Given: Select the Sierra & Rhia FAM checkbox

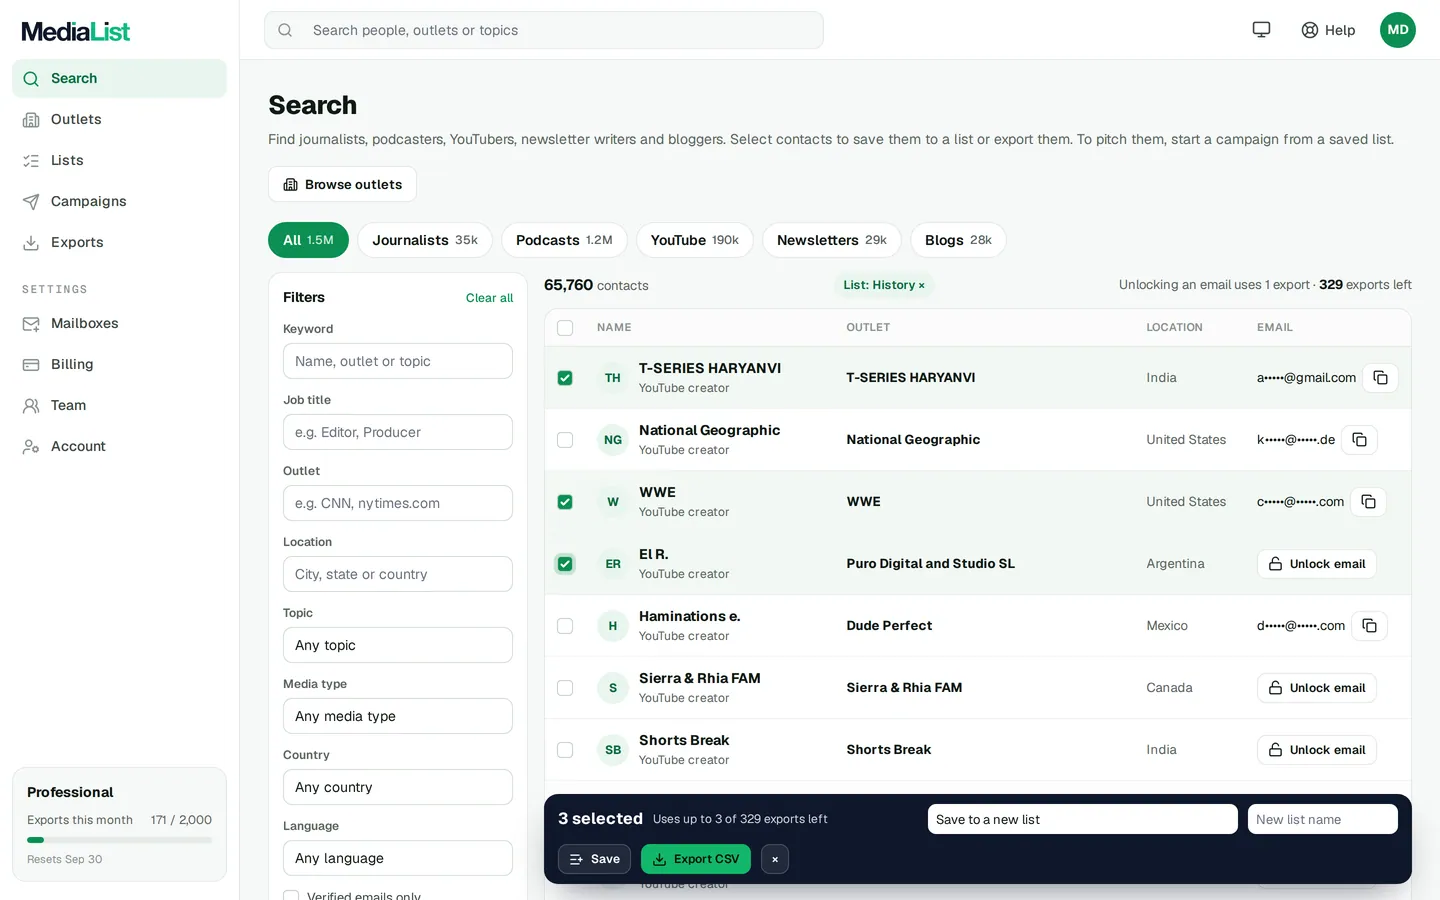Looking at the screenshot, I should pyautogui.click(x=565, y=688).
